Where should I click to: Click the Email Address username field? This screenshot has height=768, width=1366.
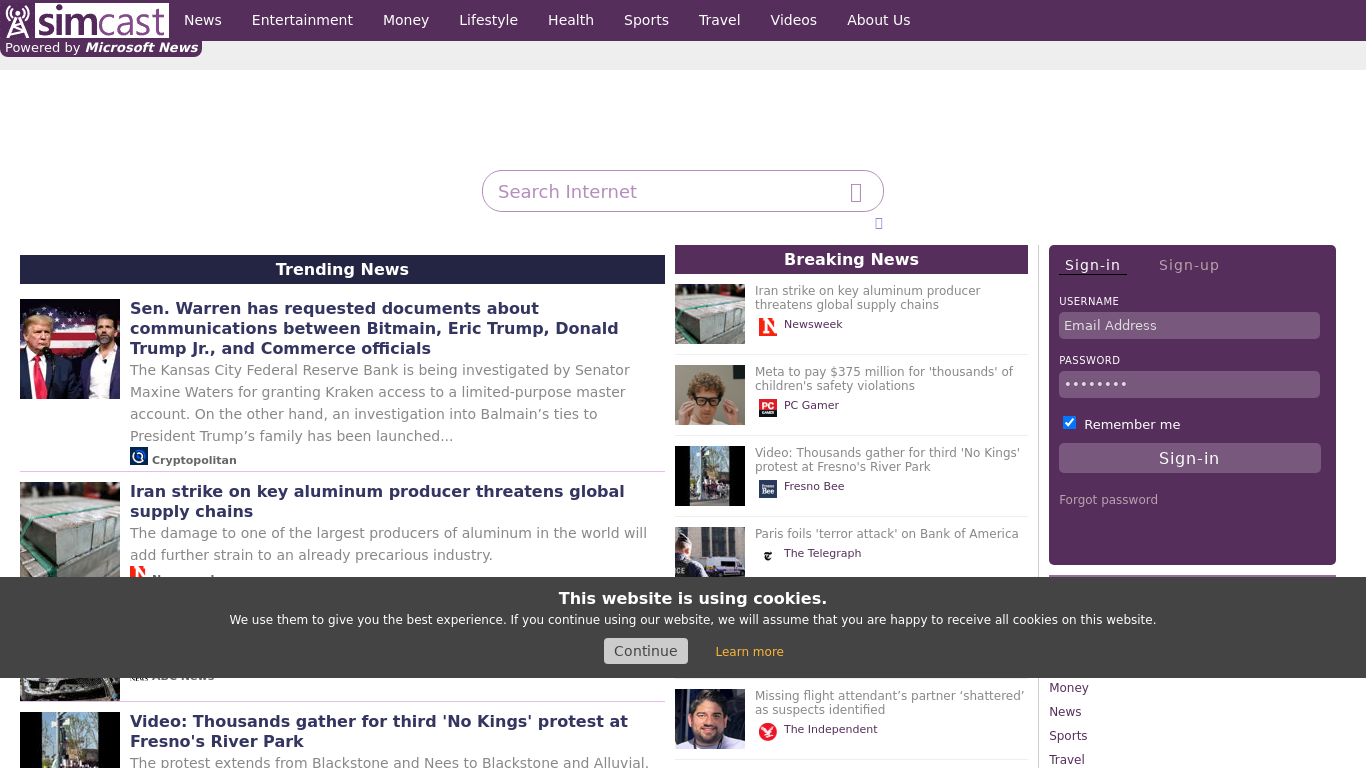(1188, 326)
